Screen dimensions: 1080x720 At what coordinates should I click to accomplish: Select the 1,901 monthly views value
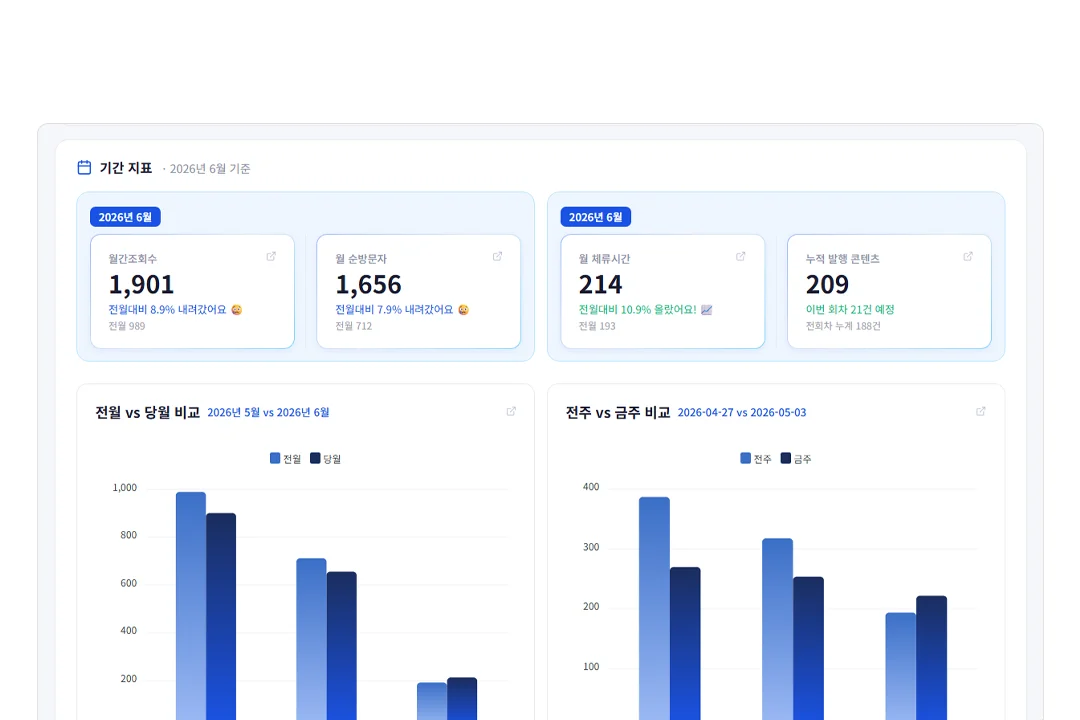pos(141,285)
